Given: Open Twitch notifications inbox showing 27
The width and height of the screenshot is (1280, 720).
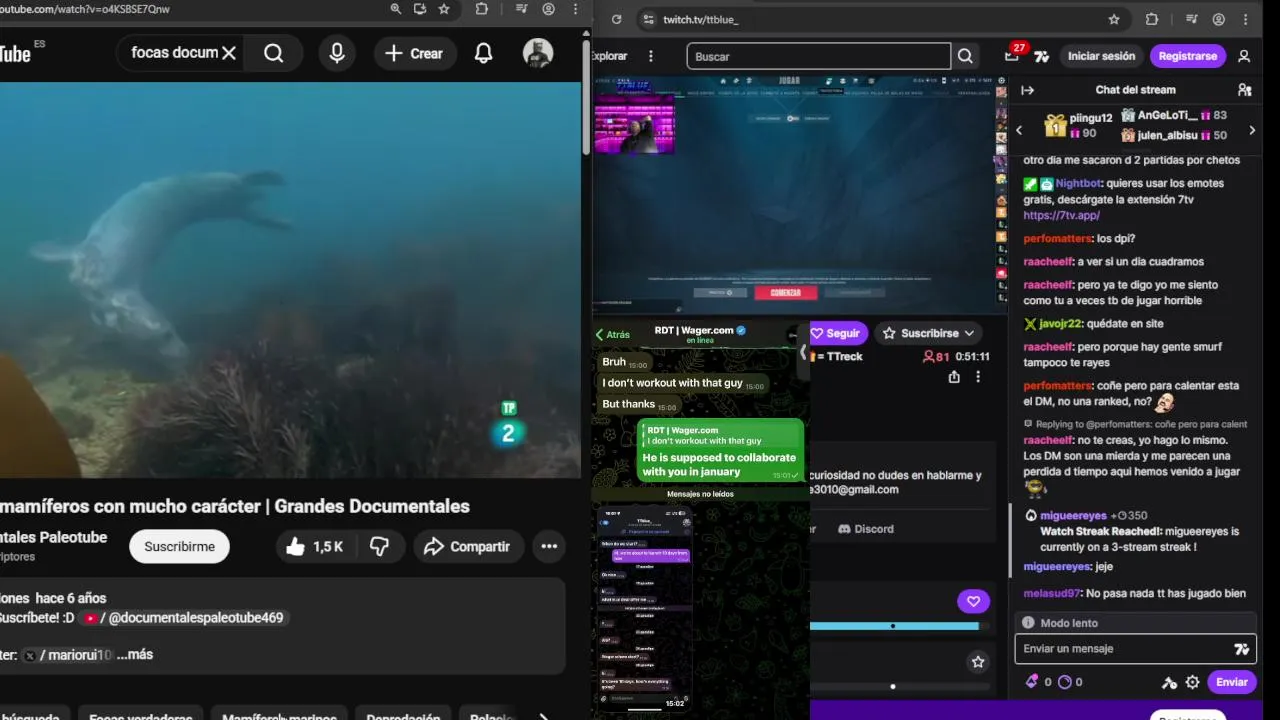Looking at the screenshot, I should click(1012, 56).
